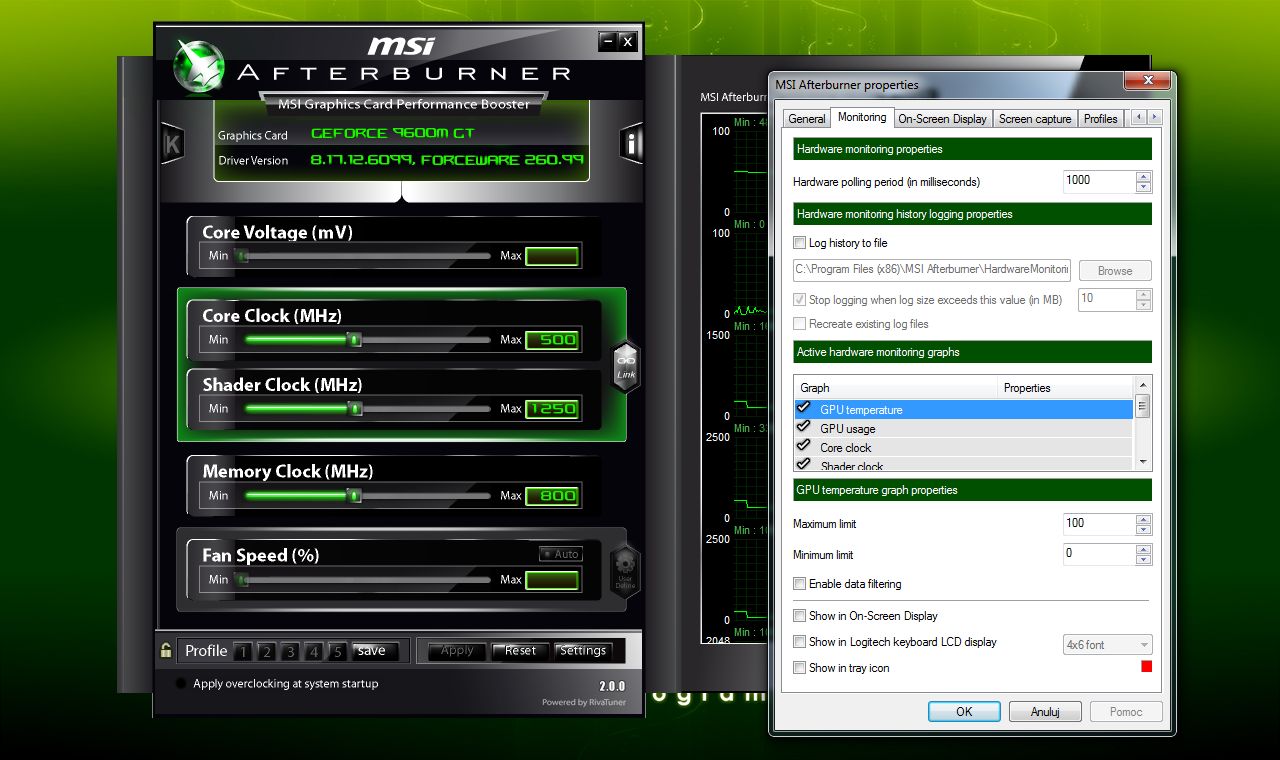Check Show in Logitech keyboard LCD display

(x=800, y=642)
